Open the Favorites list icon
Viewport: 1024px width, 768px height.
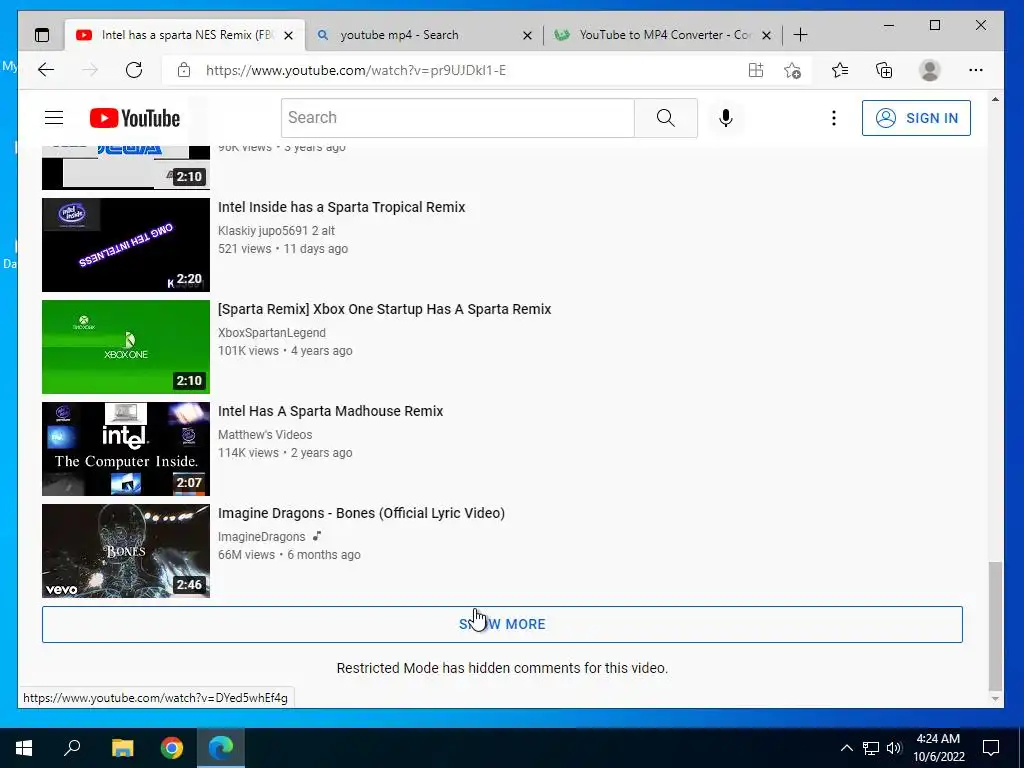840,70
